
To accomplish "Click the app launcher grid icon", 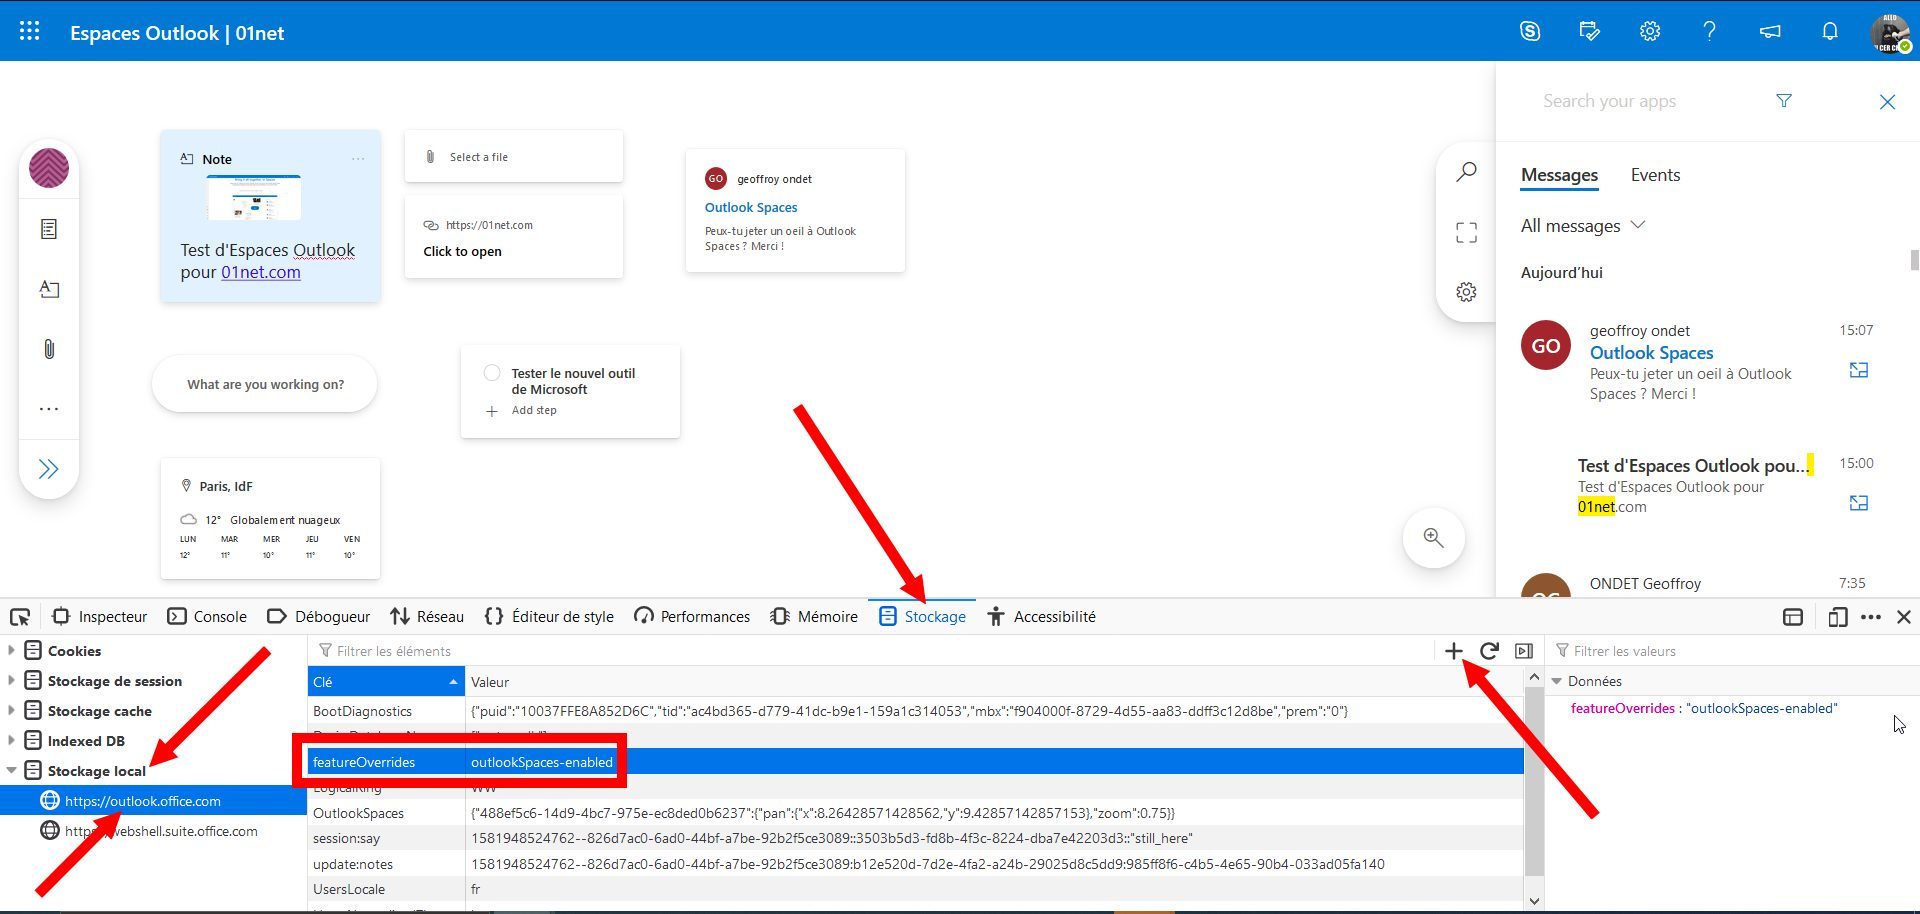I will (x=30, y=31).
